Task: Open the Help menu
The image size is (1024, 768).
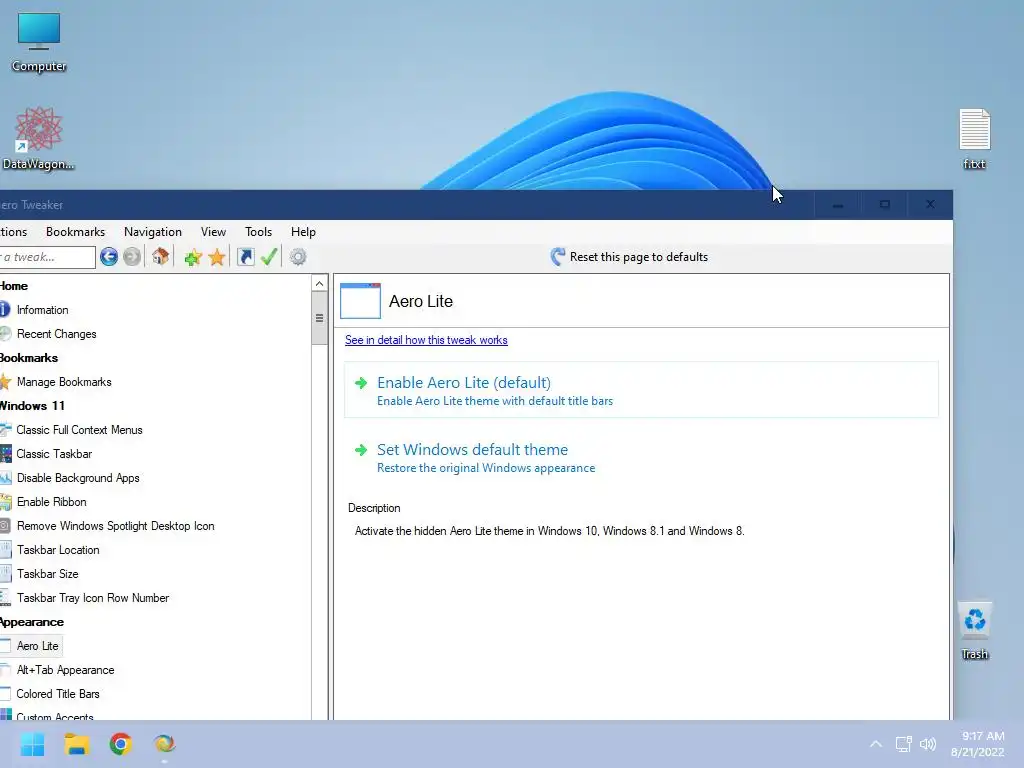Action: [x=303, y=232]
